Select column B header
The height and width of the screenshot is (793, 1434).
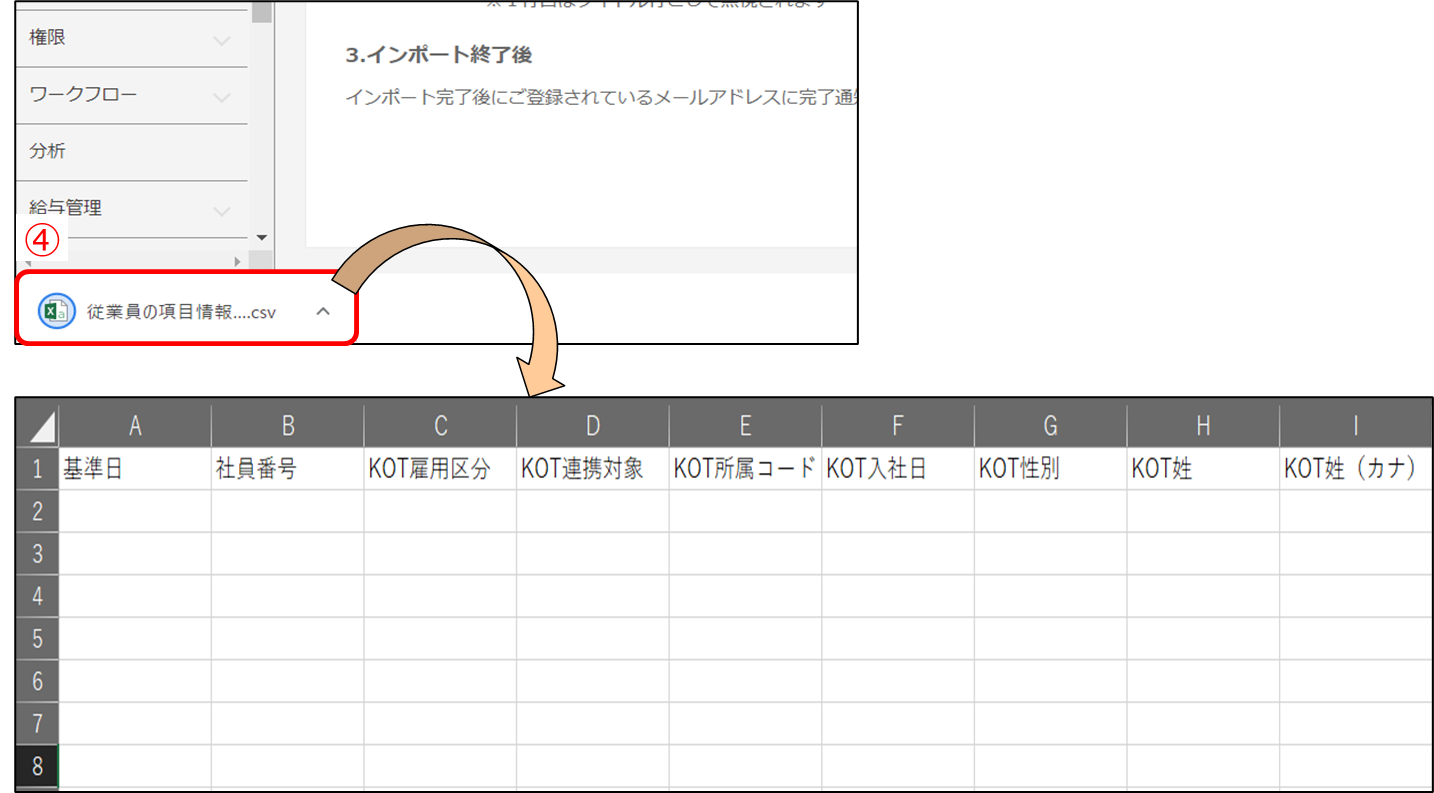[x=288, y=426]
